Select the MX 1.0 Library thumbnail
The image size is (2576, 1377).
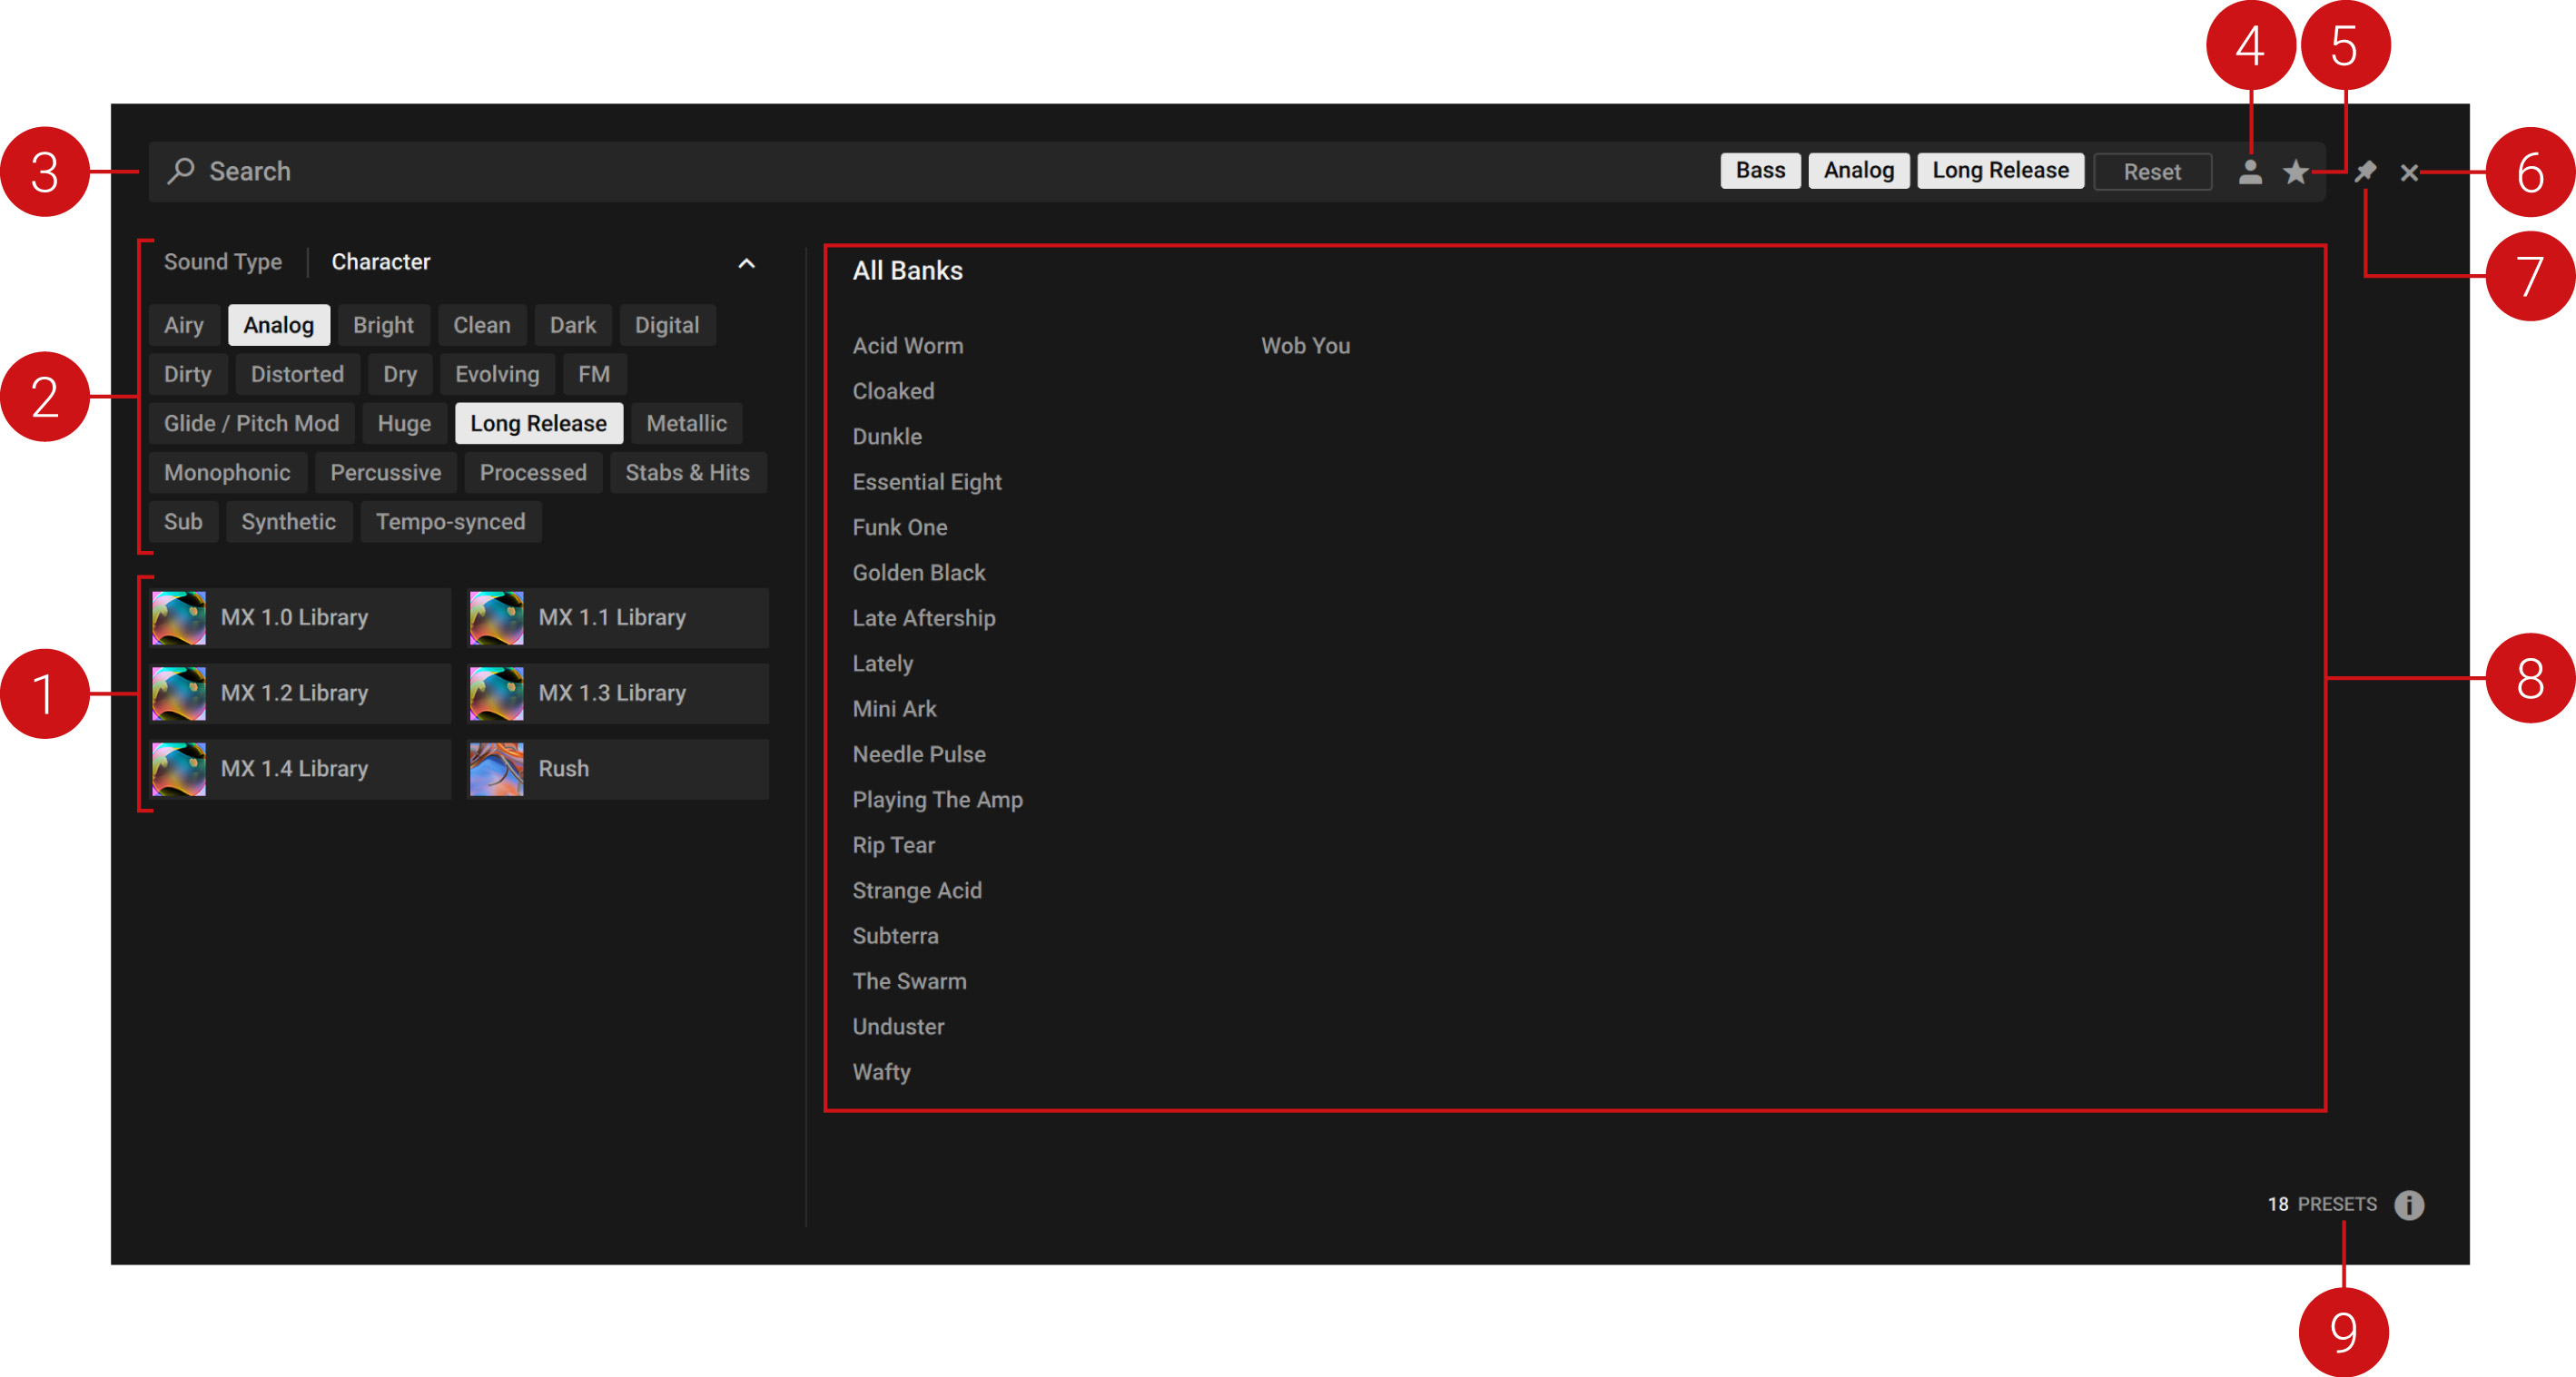pyautogui.click(x=179, y=617)
